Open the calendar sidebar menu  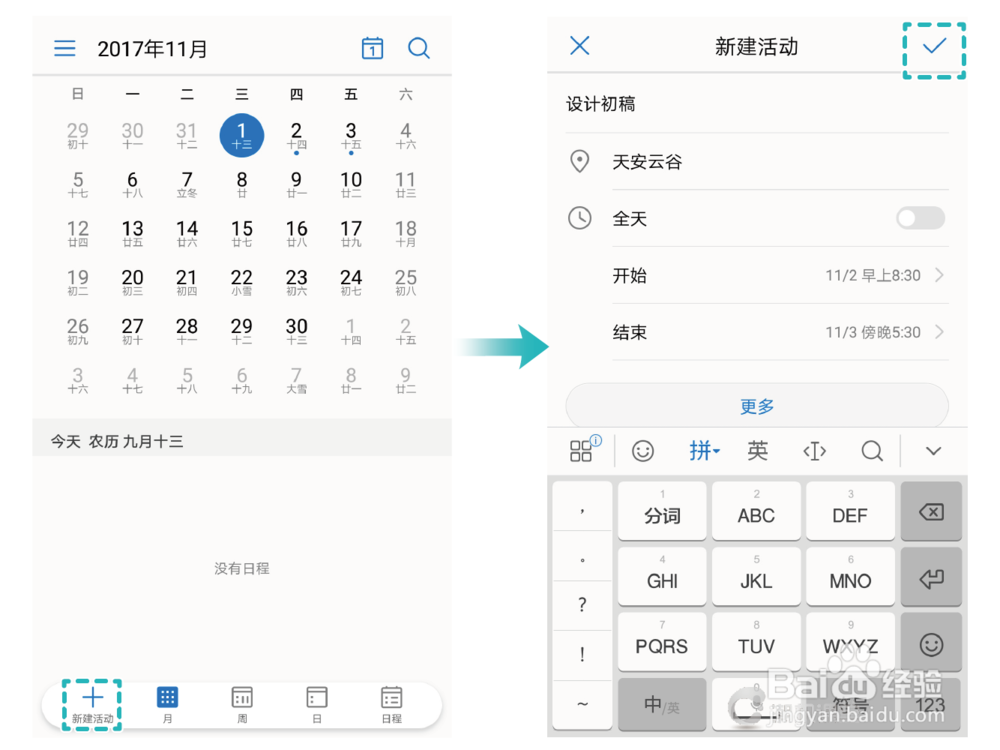click(64, 47)
